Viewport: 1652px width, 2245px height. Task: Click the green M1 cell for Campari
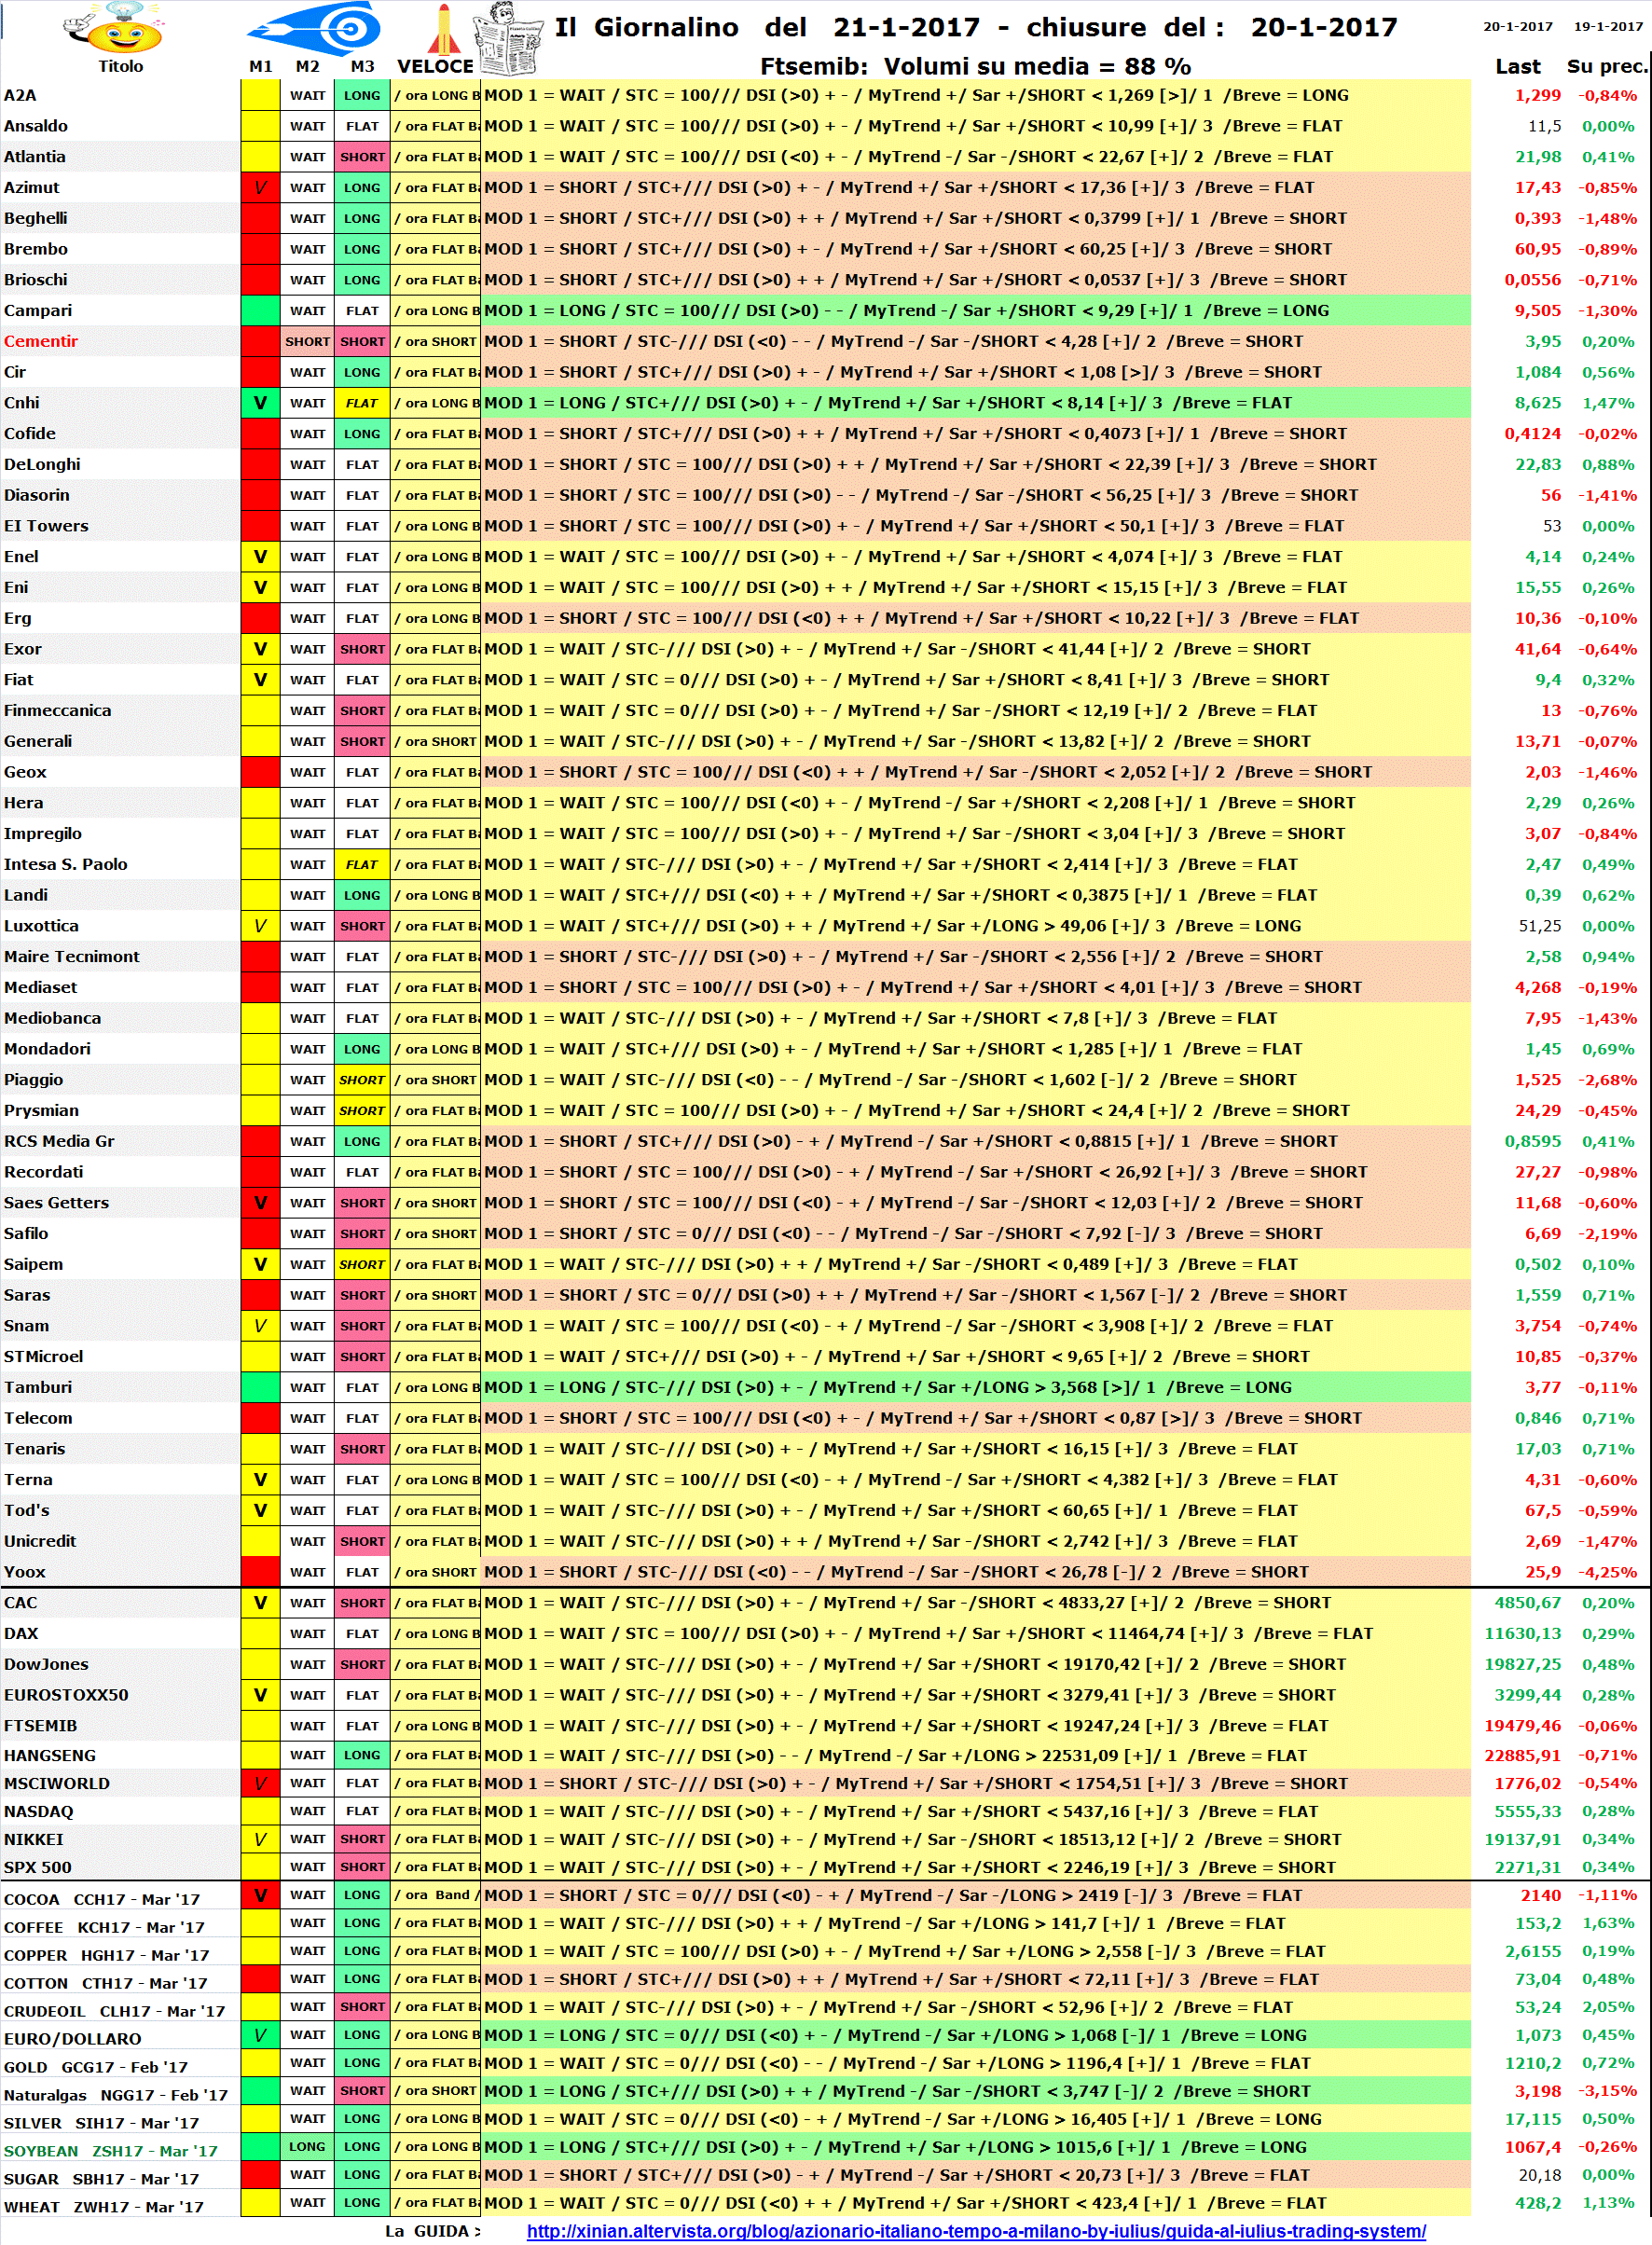260,310
